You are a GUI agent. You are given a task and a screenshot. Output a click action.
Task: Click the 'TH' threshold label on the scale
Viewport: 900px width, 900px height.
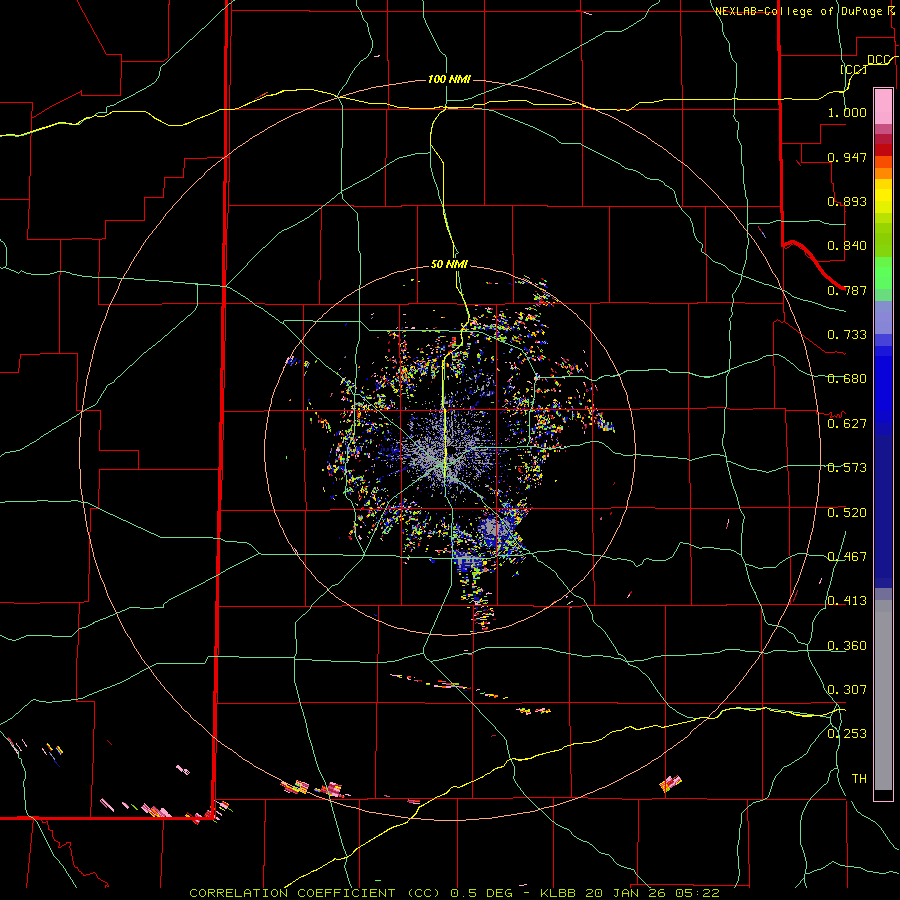pos(859,779)
